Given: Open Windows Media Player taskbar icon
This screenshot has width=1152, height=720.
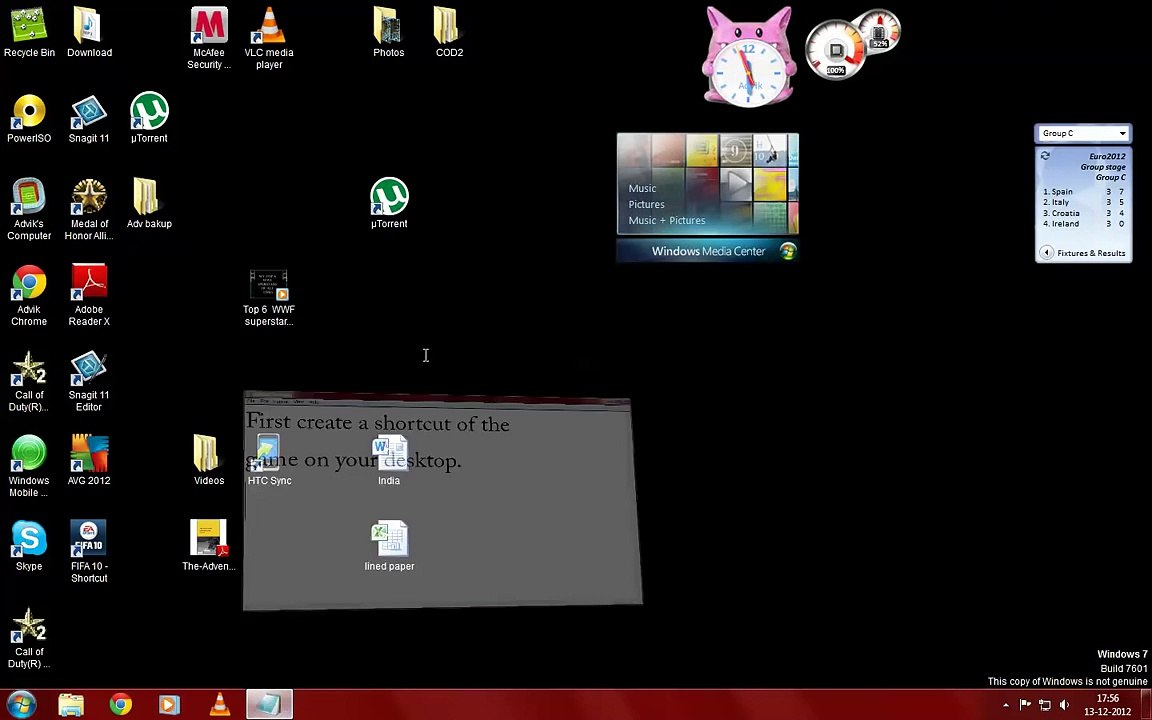Looking at the screenshot, I should 169,705.
